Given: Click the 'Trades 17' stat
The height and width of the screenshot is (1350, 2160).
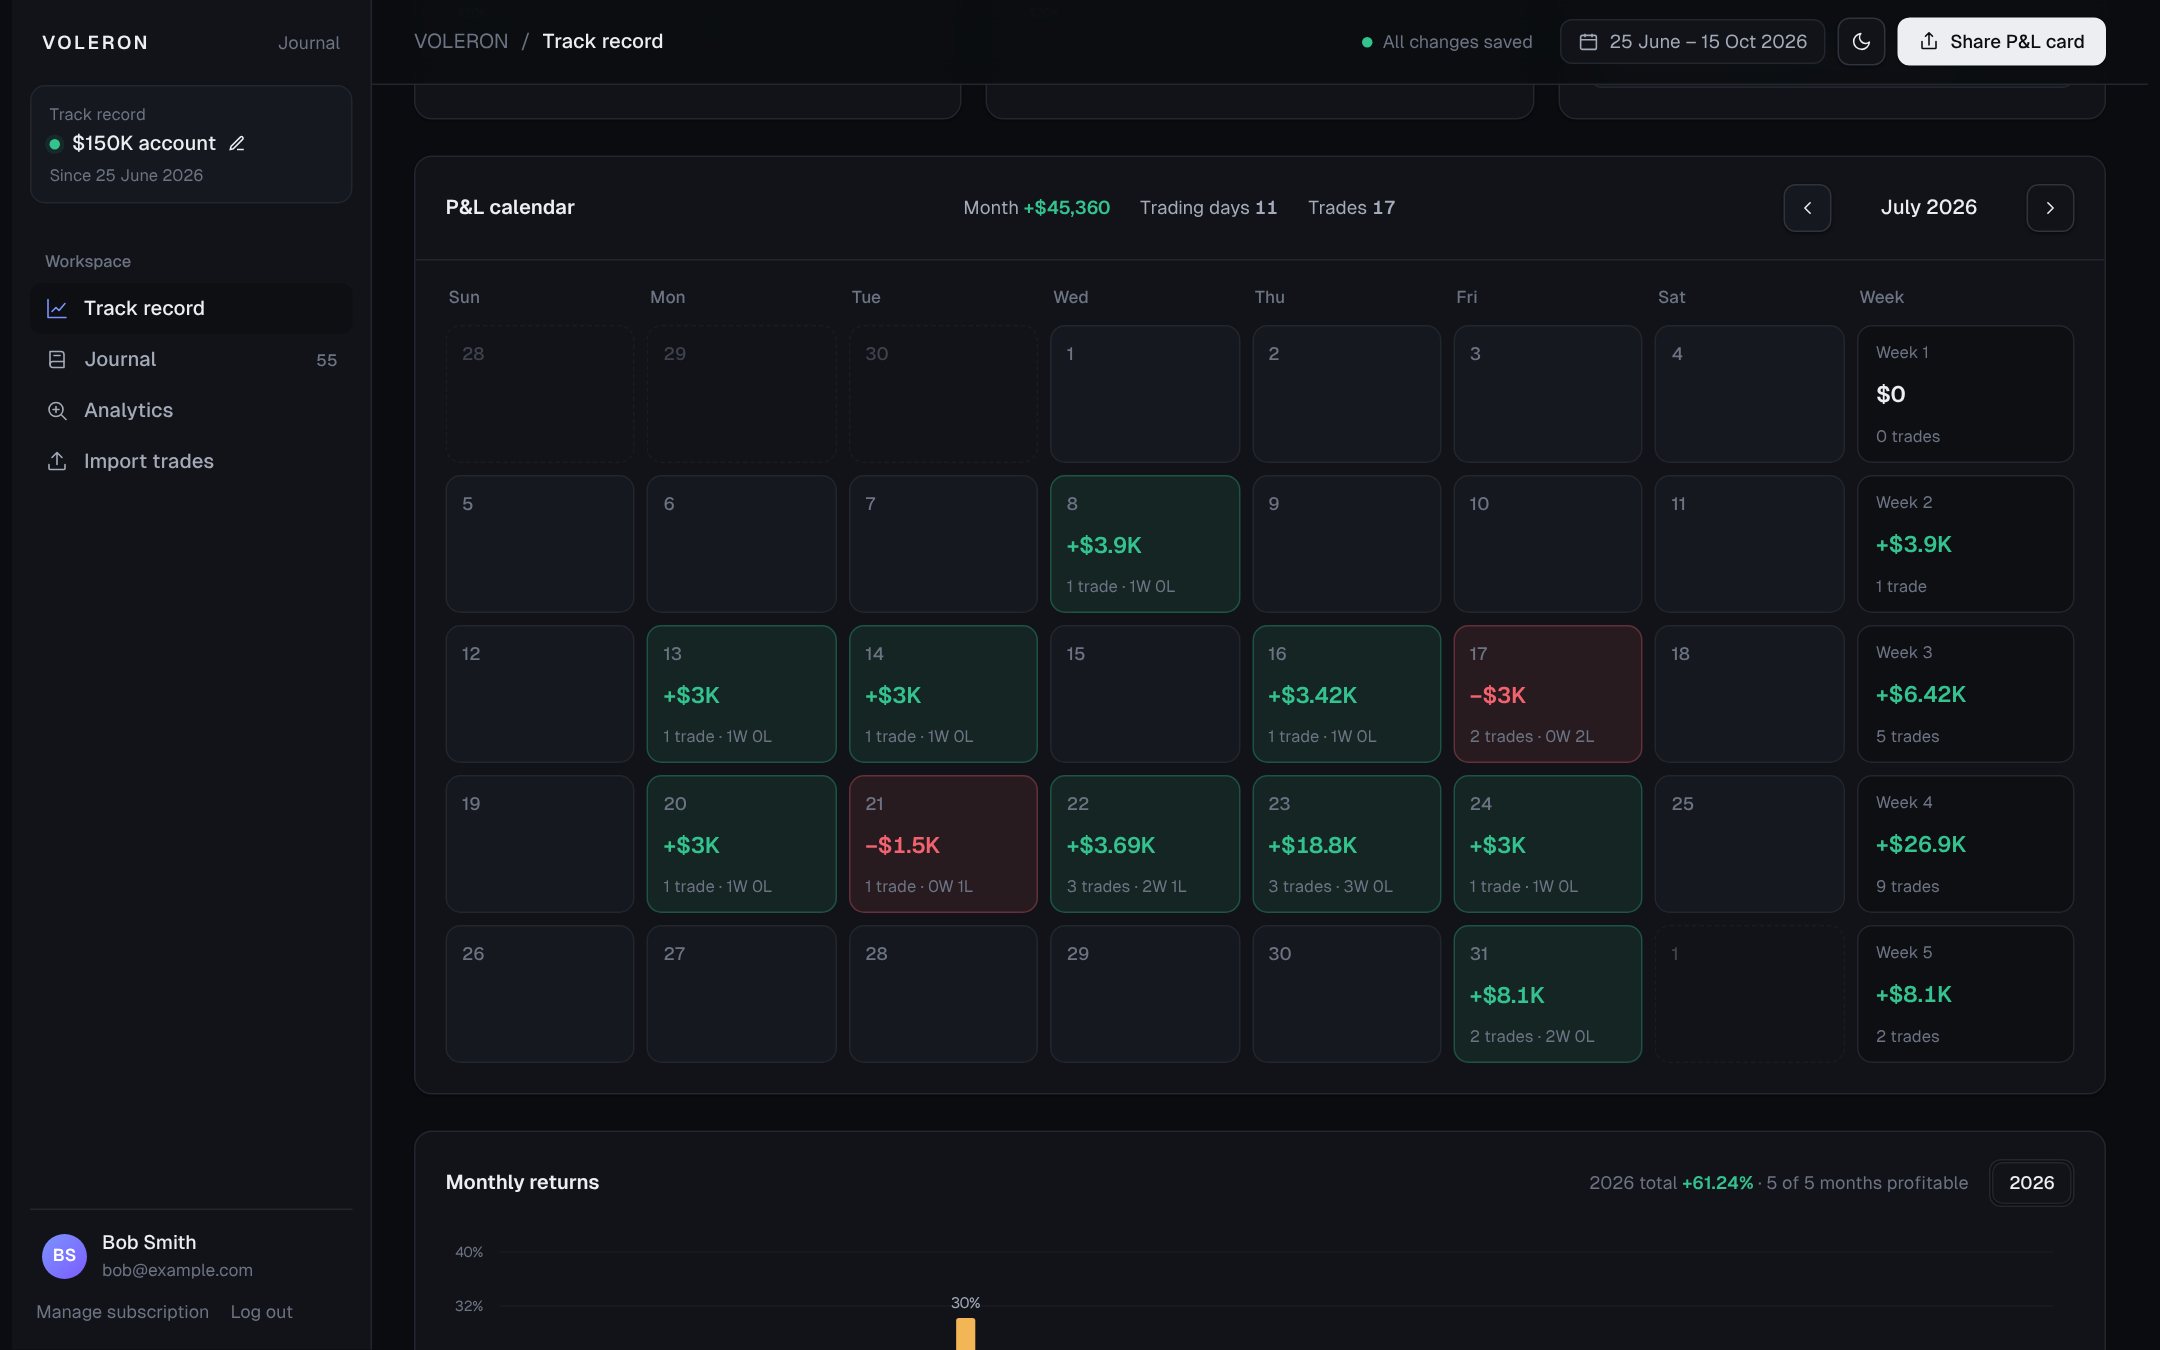Looking at the screenshot, I should 1351,207.
